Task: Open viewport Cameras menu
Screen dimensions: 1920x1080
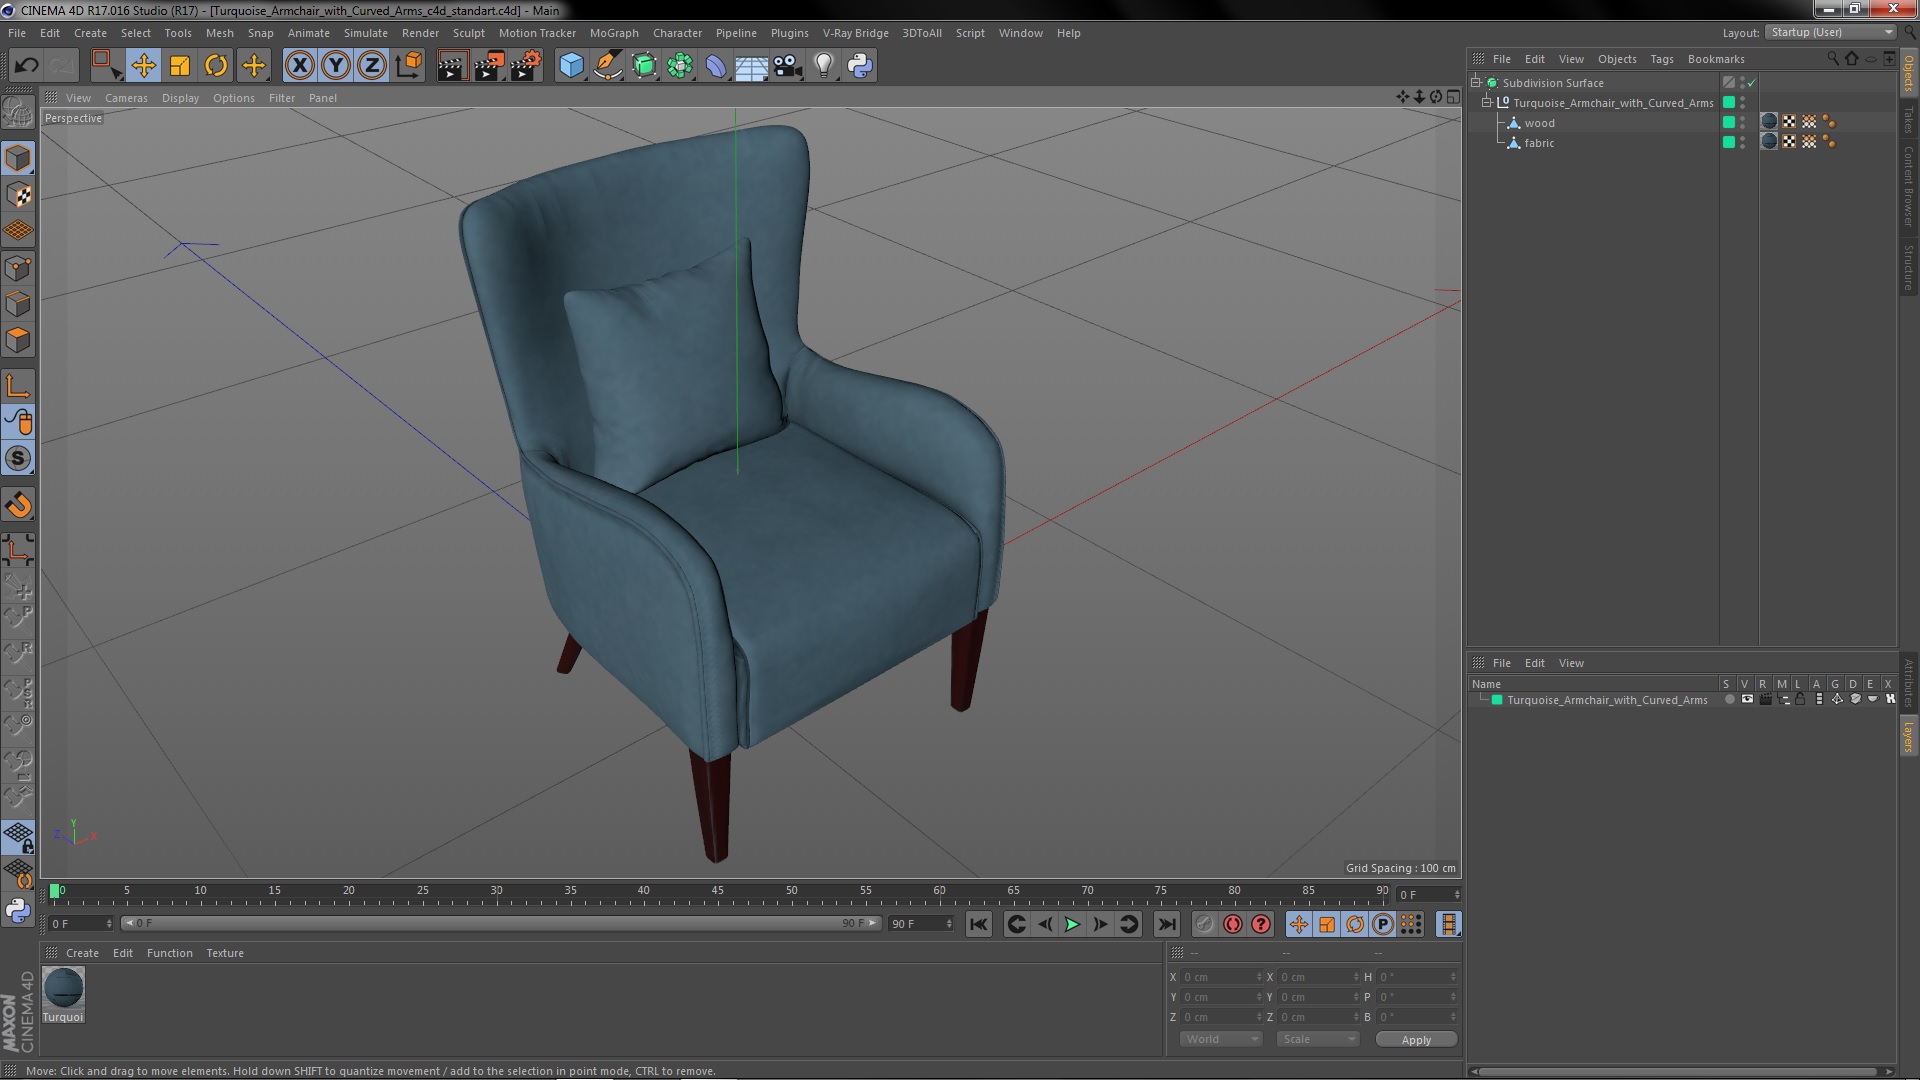Action: point(126,98)
